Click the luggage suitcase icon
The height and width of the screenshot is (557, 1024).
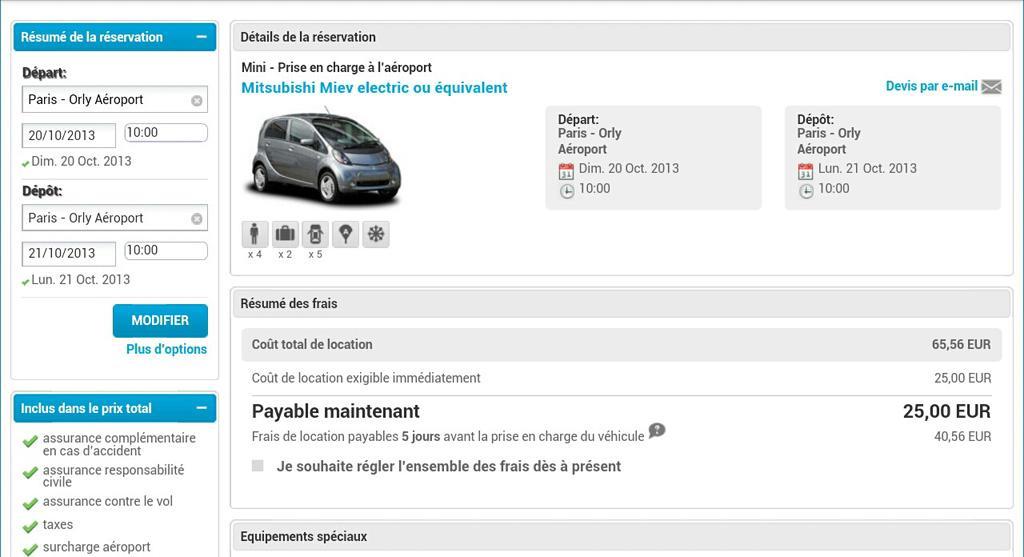pyautogui.click(x=285, y=234)
